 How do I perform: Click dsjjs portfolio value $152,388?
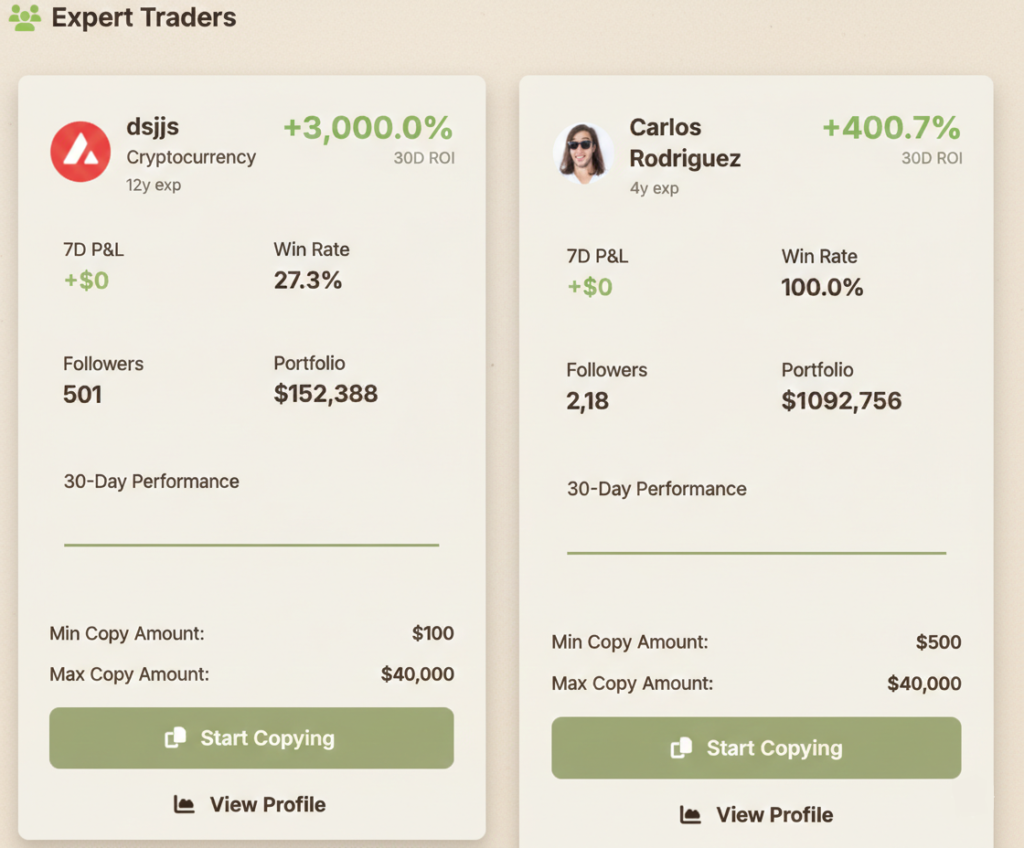point(326,394)
